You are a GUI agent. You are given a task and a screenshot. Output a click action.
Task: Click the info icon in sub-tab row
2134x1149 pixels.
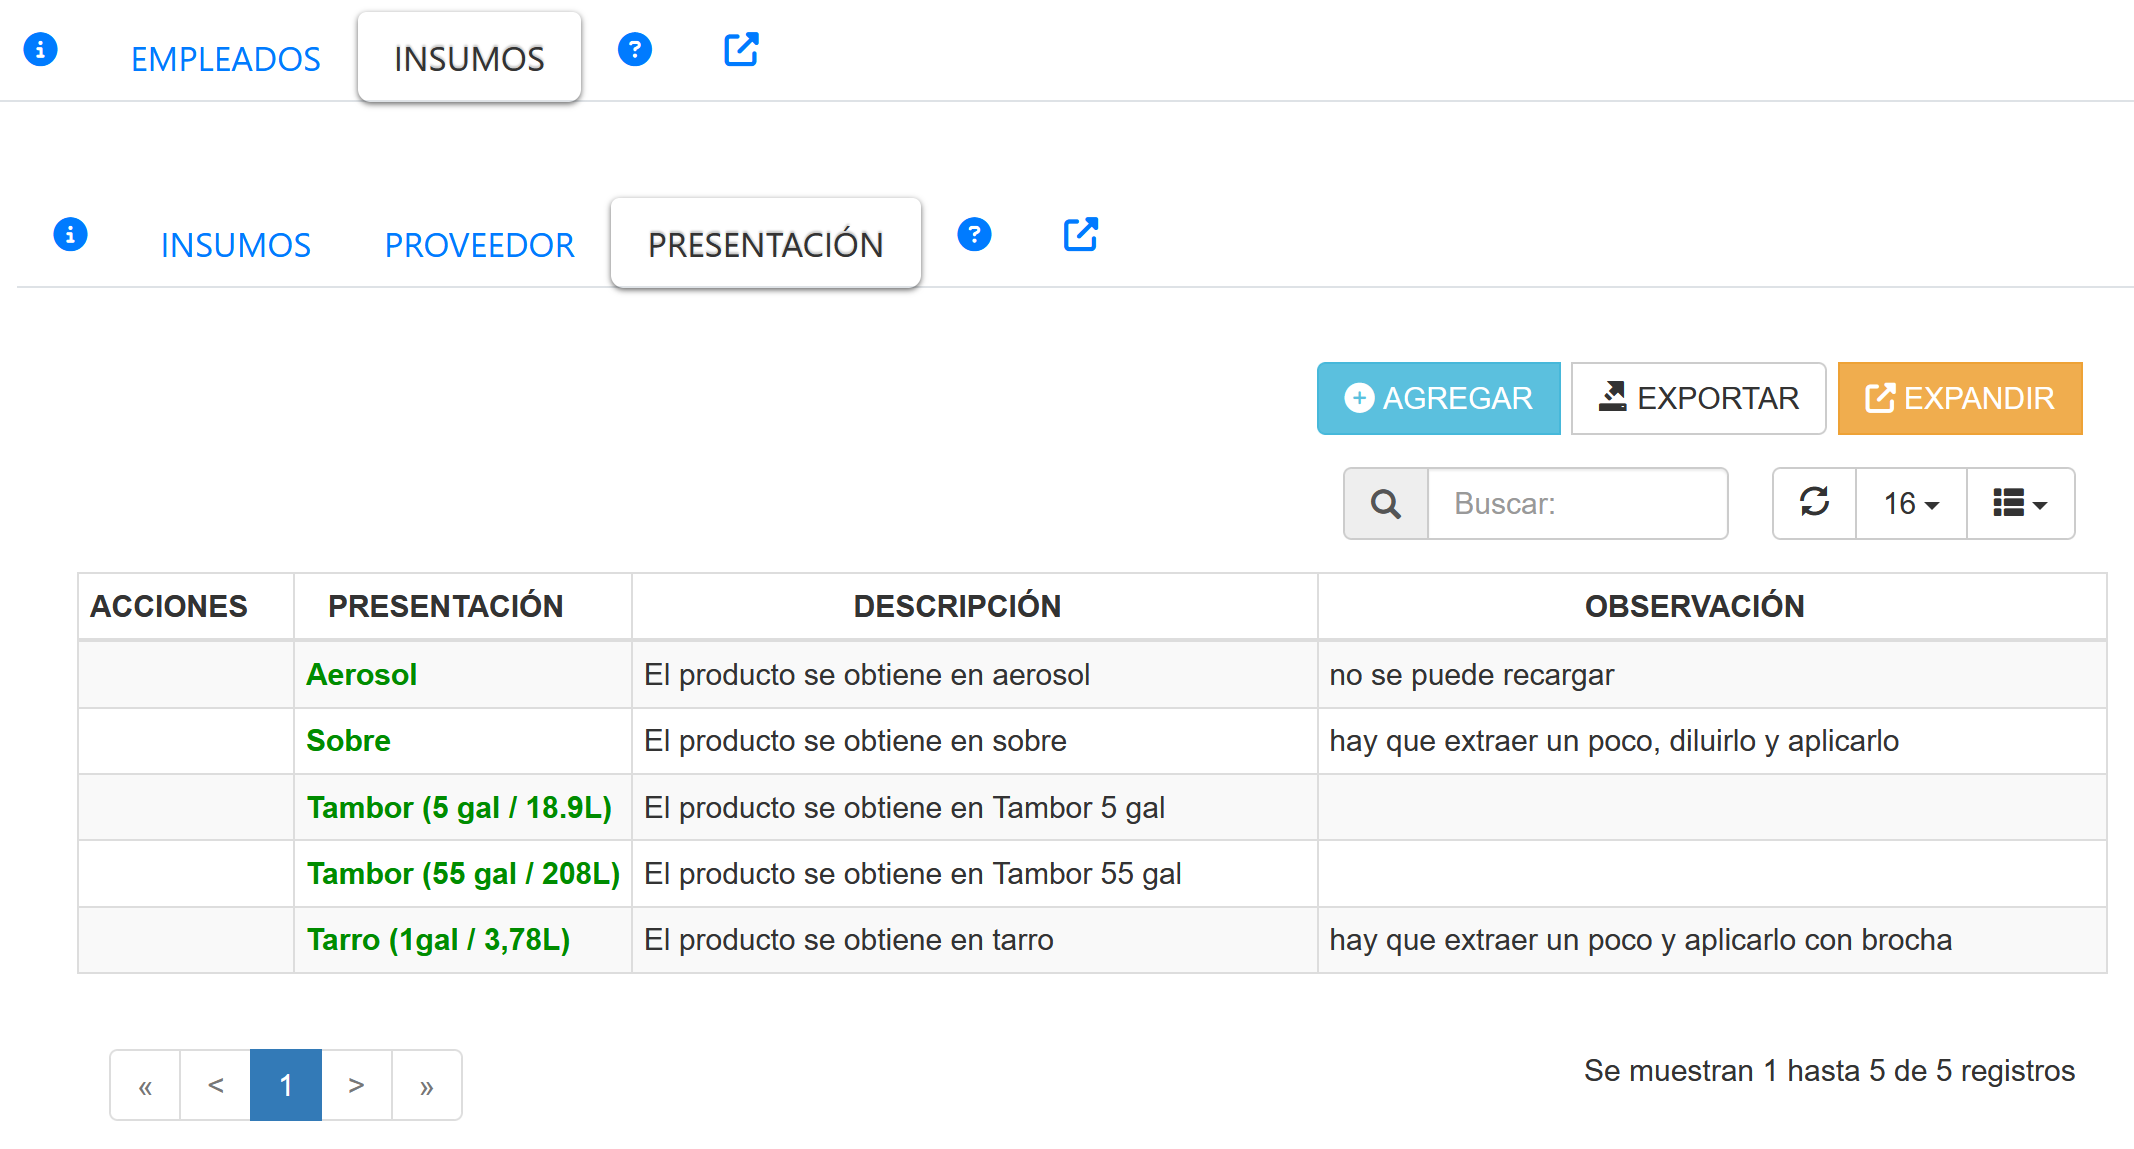pyautogui.click(x=70, y=234)
